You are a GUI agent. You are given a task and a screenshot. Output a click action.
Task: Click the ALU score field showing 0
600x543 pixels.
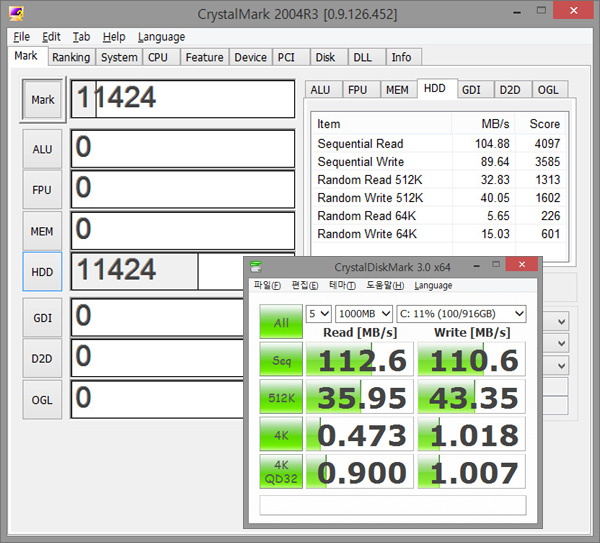coord(183,148)
